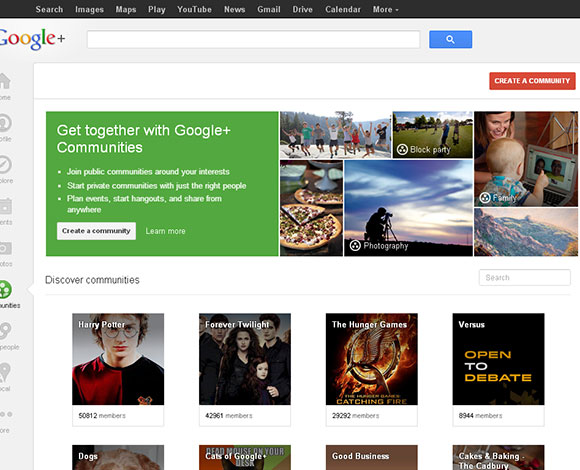Click the '50812 members' text
This screenshot has height=470, width=580.
(102, 416)
